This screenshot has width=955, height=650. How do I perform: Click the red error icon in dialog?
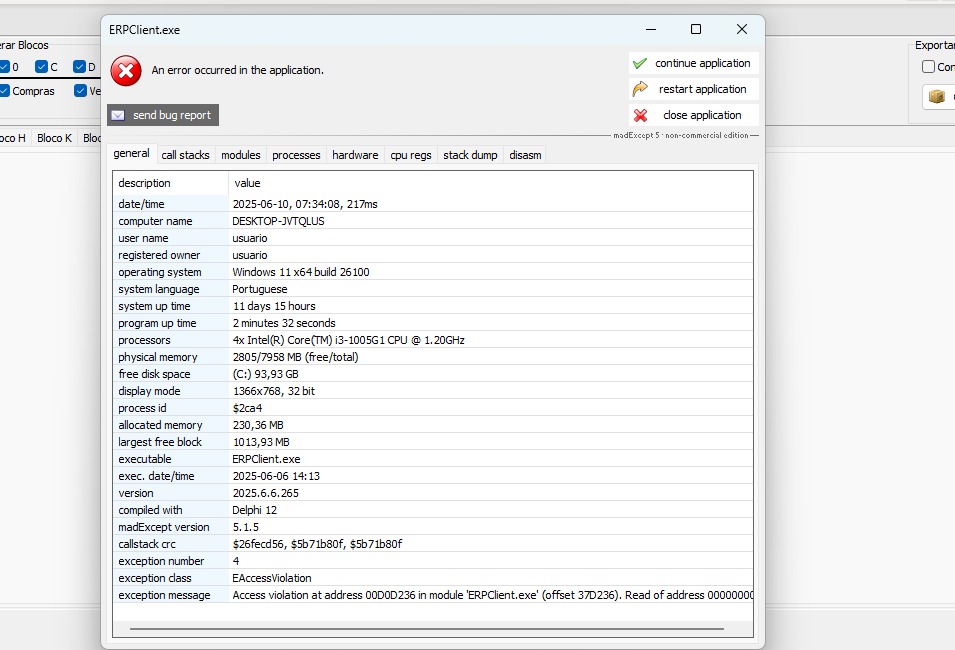click(x=126, y=70)
